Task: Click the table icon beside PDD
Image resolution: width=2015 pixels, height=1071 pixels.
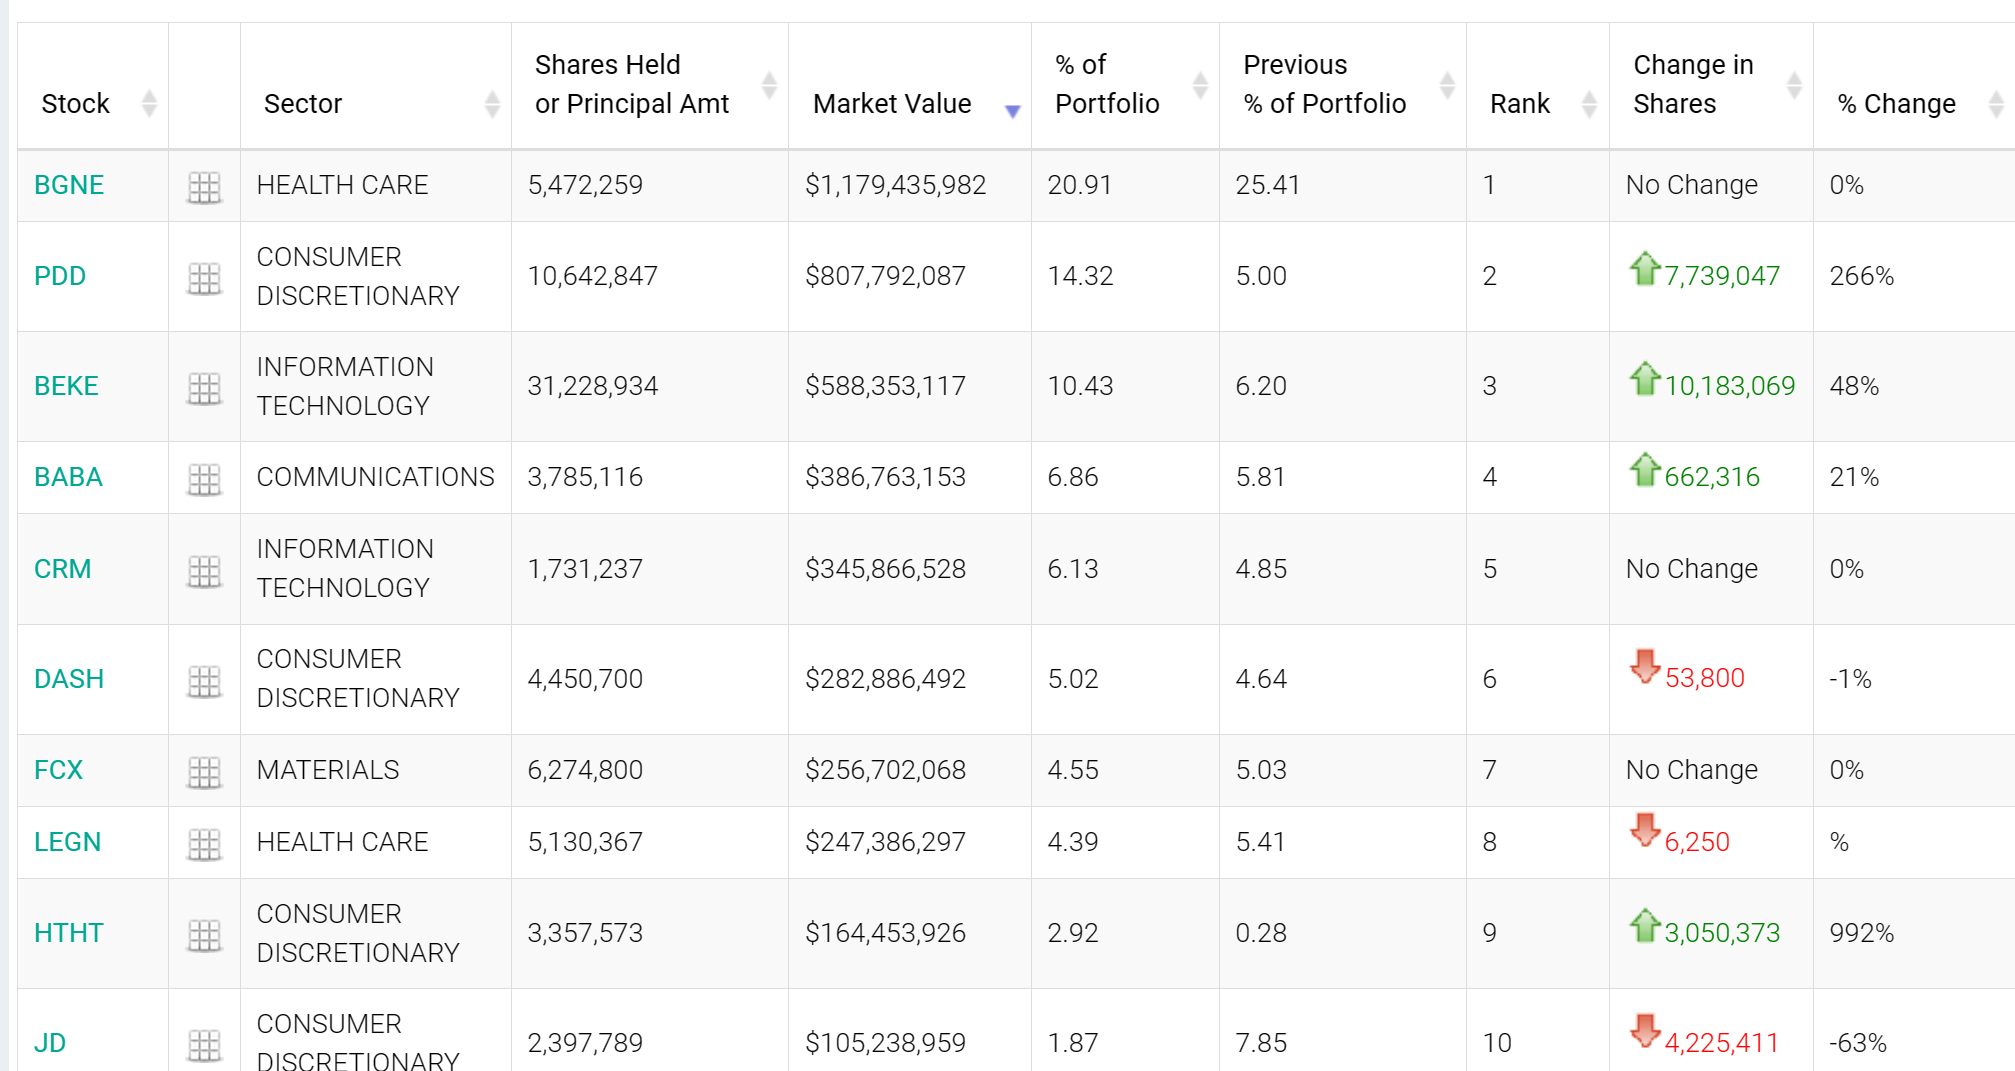Action: click(204, 278)
